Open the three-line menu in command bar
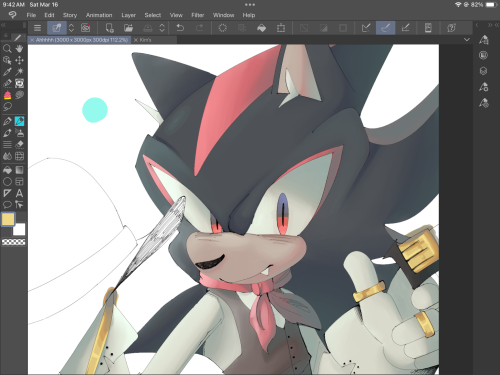The width and height of the screenshot is (500, 375). point(37,28)
